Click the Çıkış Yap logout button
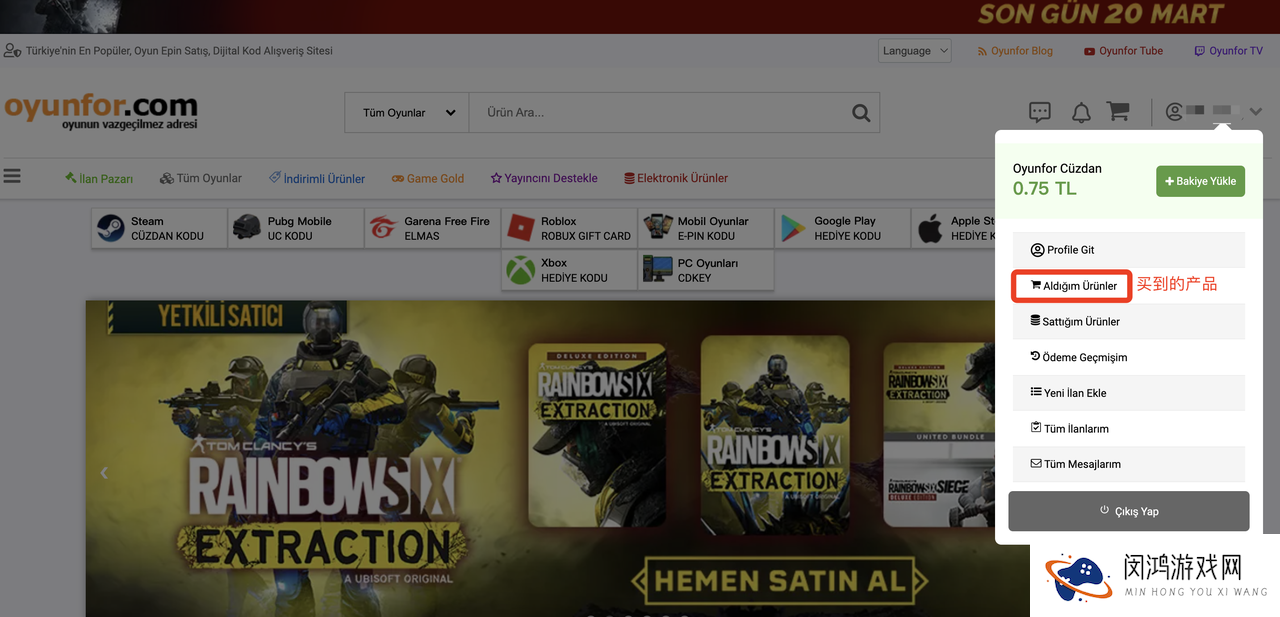The height and width of the screenshot is (617, 1280). [x=1129, y=511]
